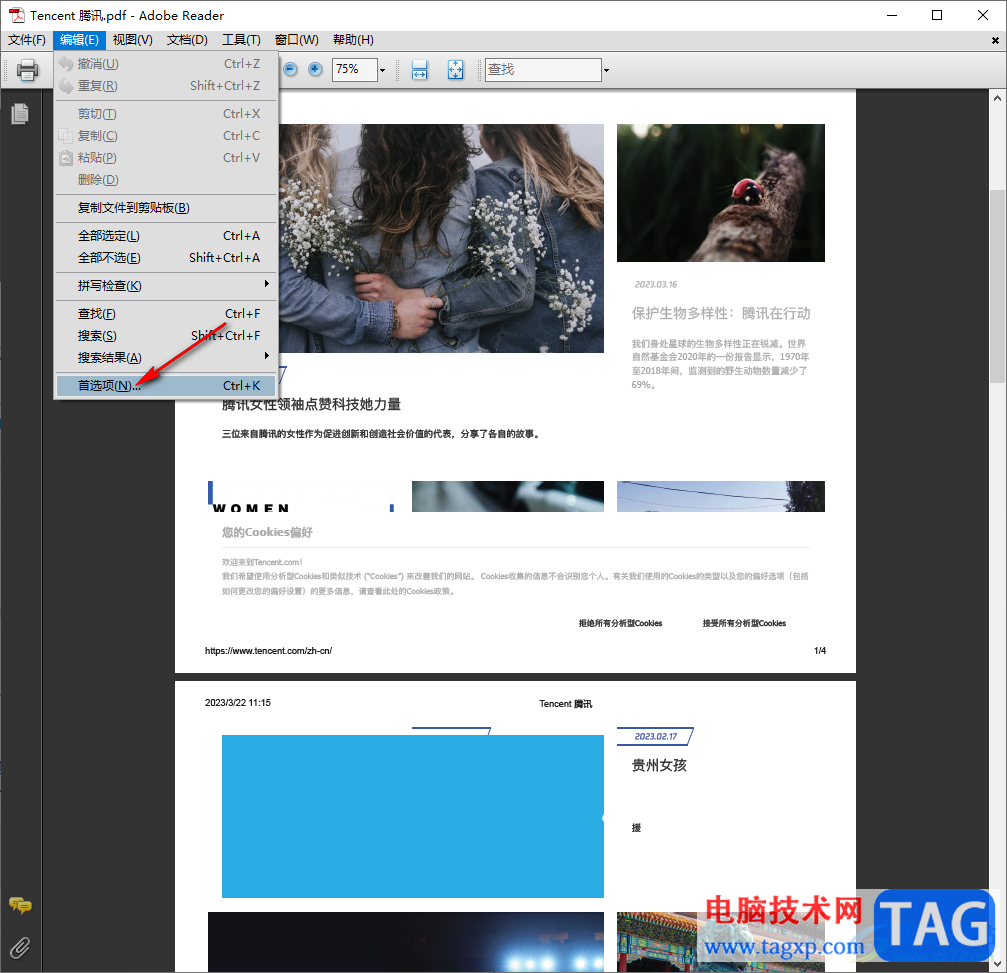Click the 75% zoom value field
1007x973 pixels.
pos(355,69)
